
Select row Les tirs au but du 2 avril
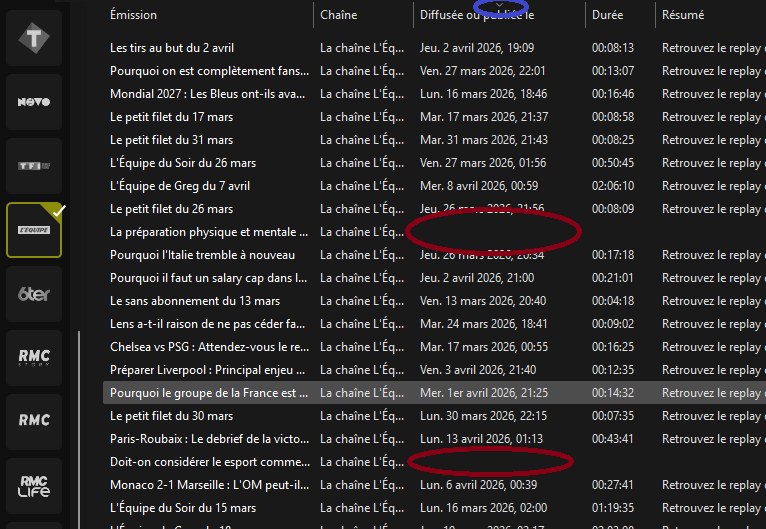click(x=172, y=48)
